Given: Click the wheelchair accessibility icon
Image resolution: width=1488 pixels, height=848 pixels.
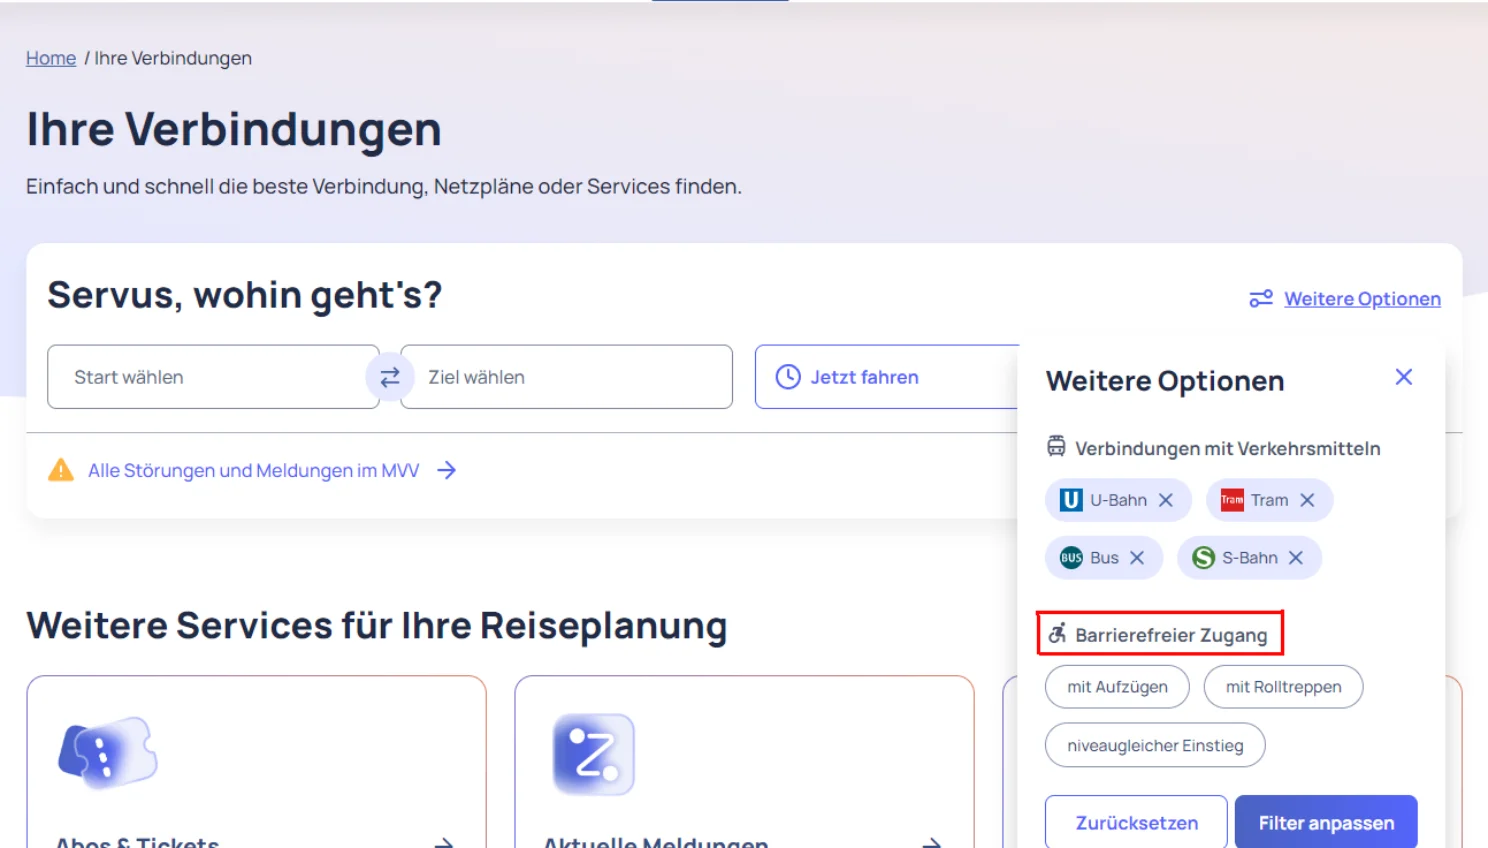Looking at the screenshot, I should click(x=1057, y=633).
